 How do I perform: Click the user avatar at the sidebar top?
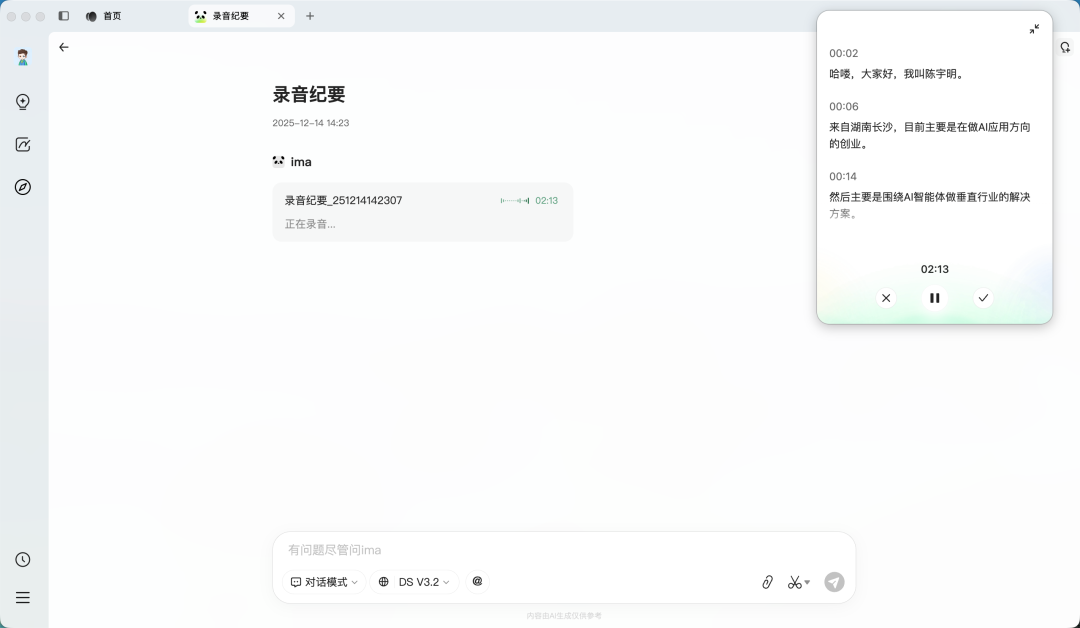pyautogui.click(x=23, y=57)
